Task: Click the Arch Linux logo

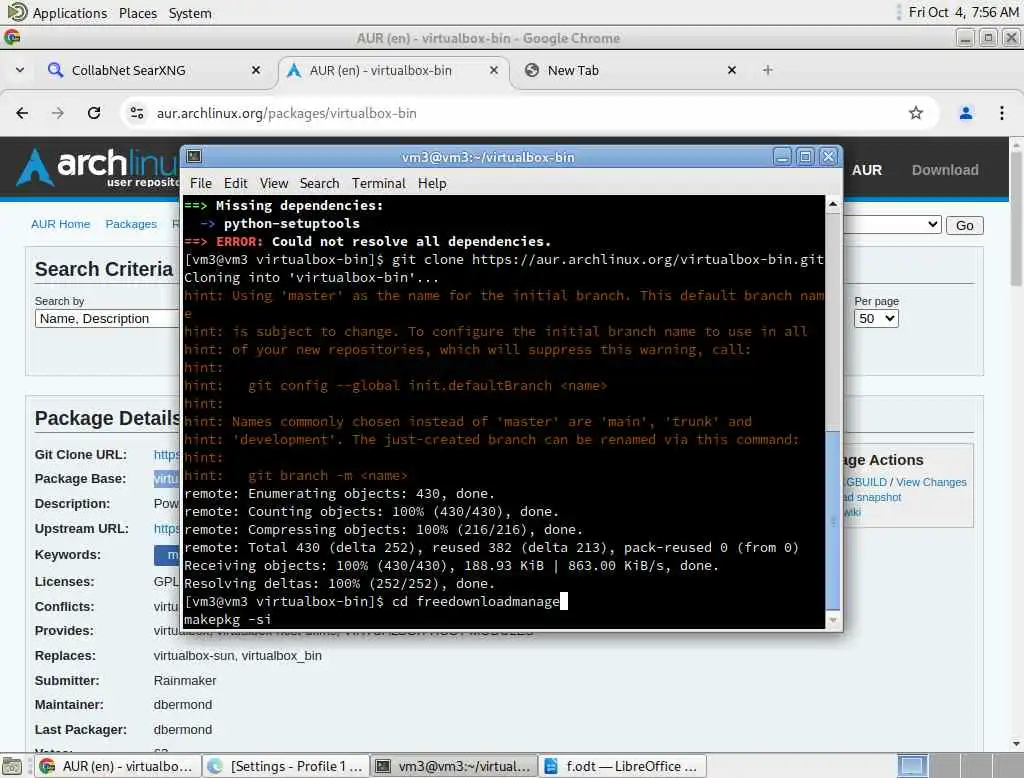Action: [x=98, y=167]
